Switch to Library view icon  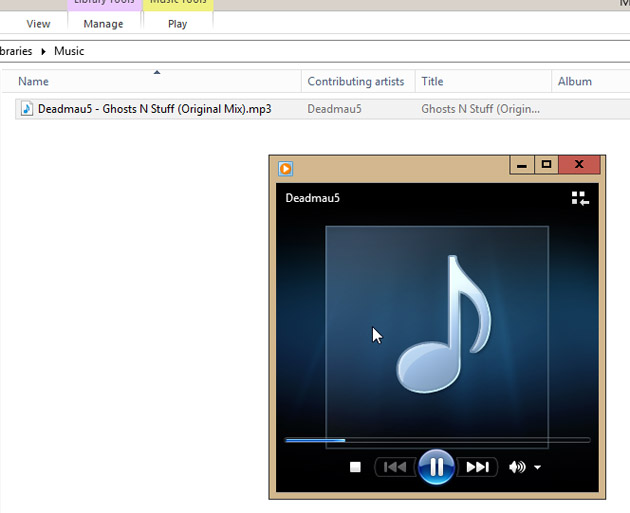[x=580, y=198]
